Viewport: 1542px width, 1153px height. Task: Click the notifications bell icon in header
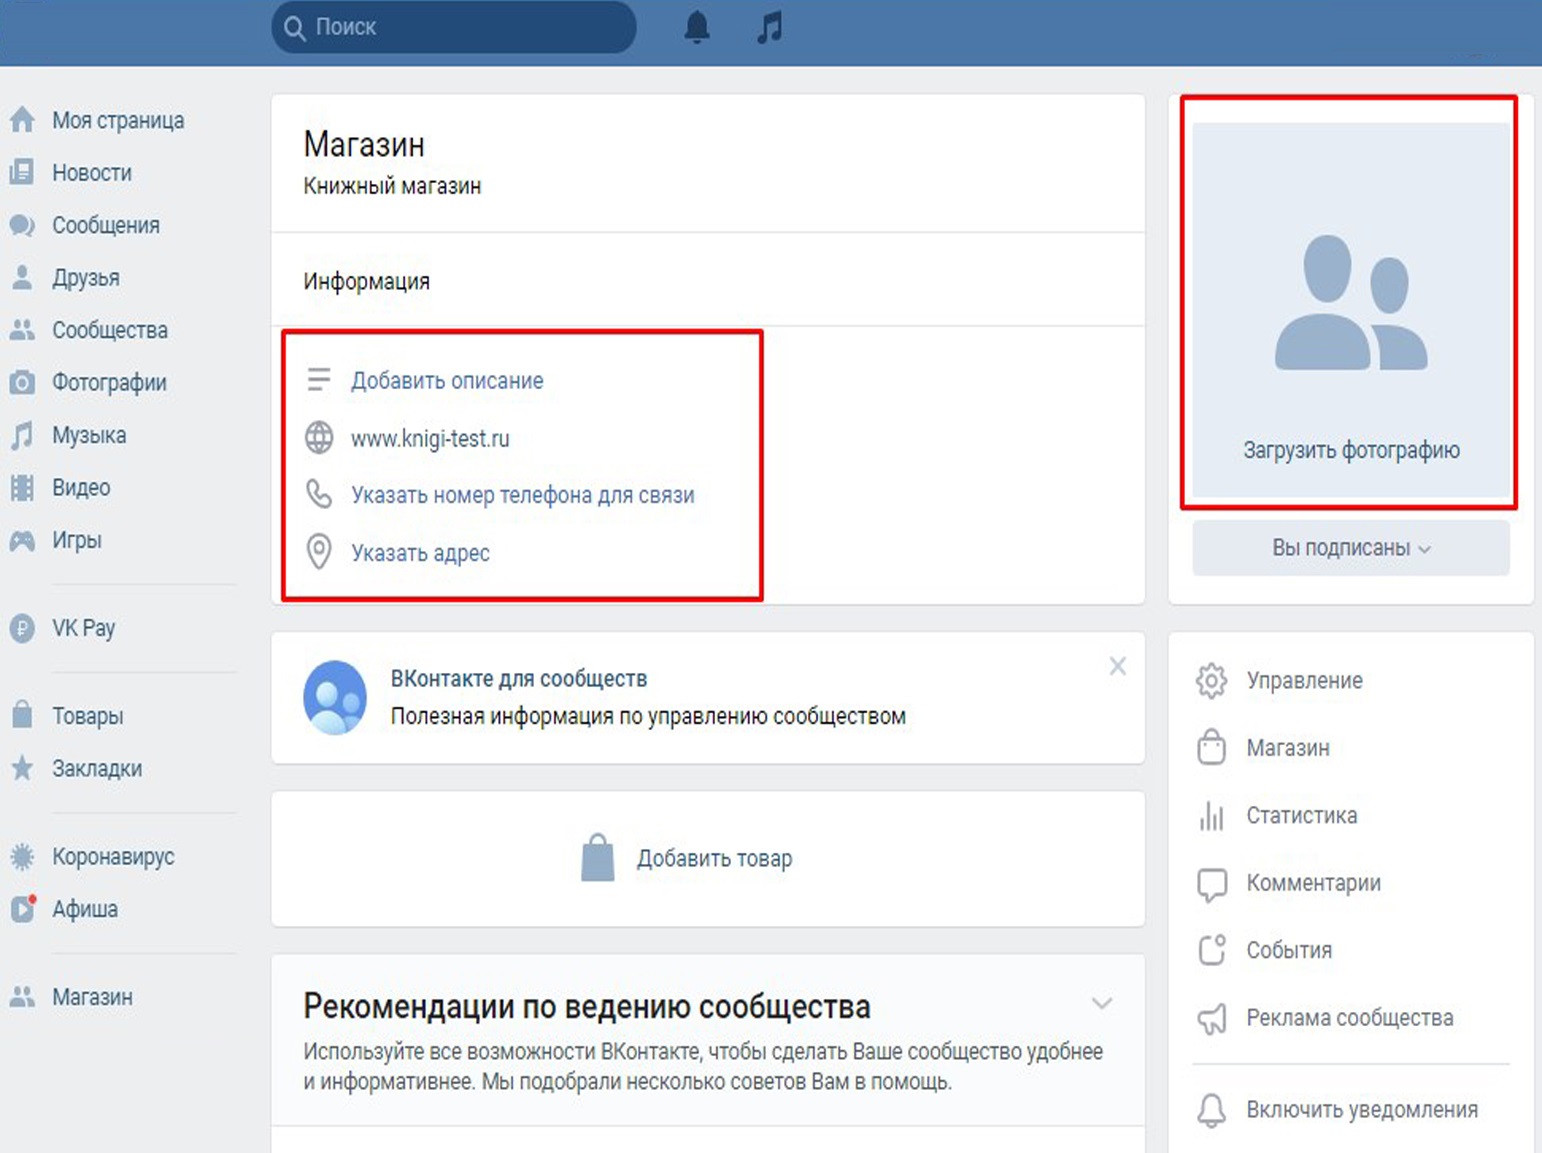697,27
